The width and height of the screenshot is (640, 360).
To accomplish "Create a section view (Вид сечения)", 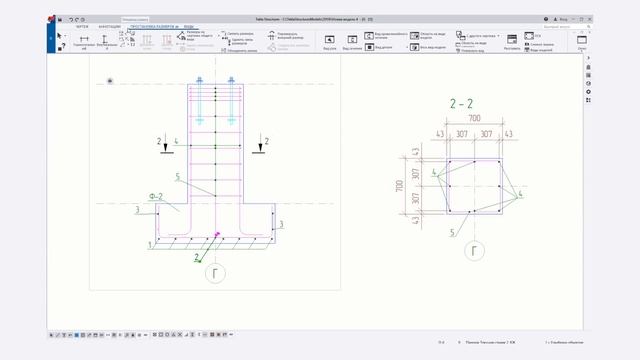I will (352, 42).
